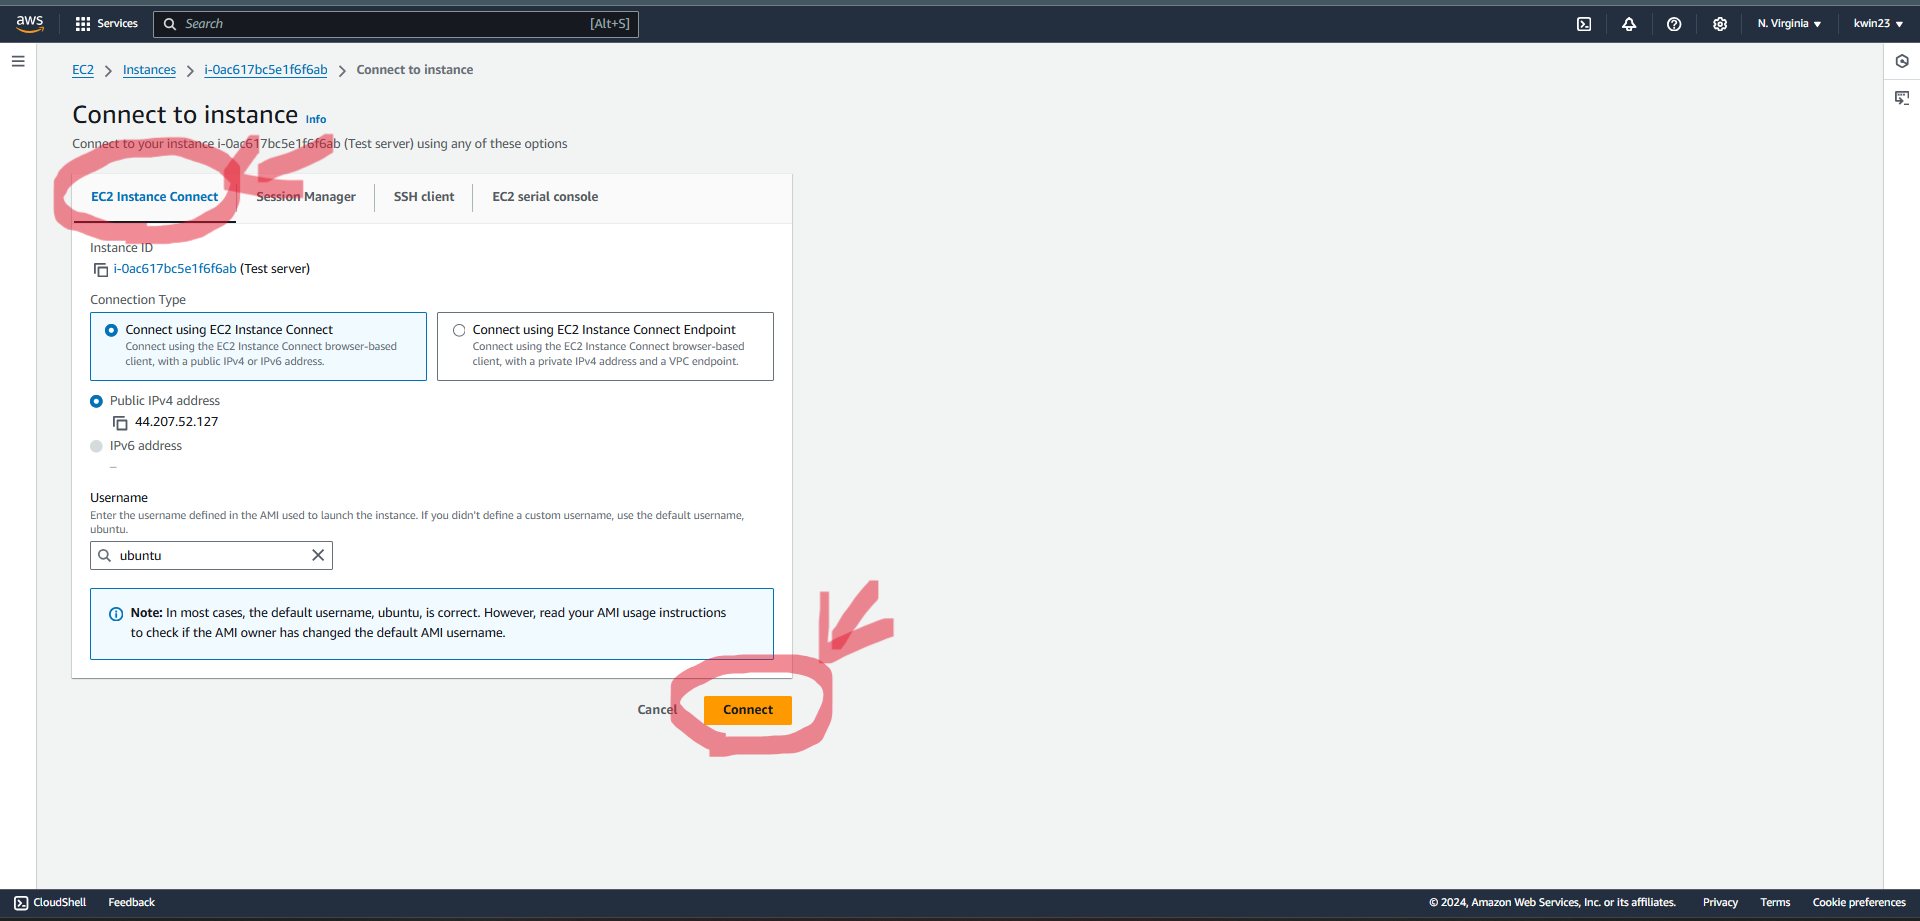The width and height of the screenshot is (1920, 921).
Task: Open the Privacy footer link
Action: click(x=1720, y=903)
